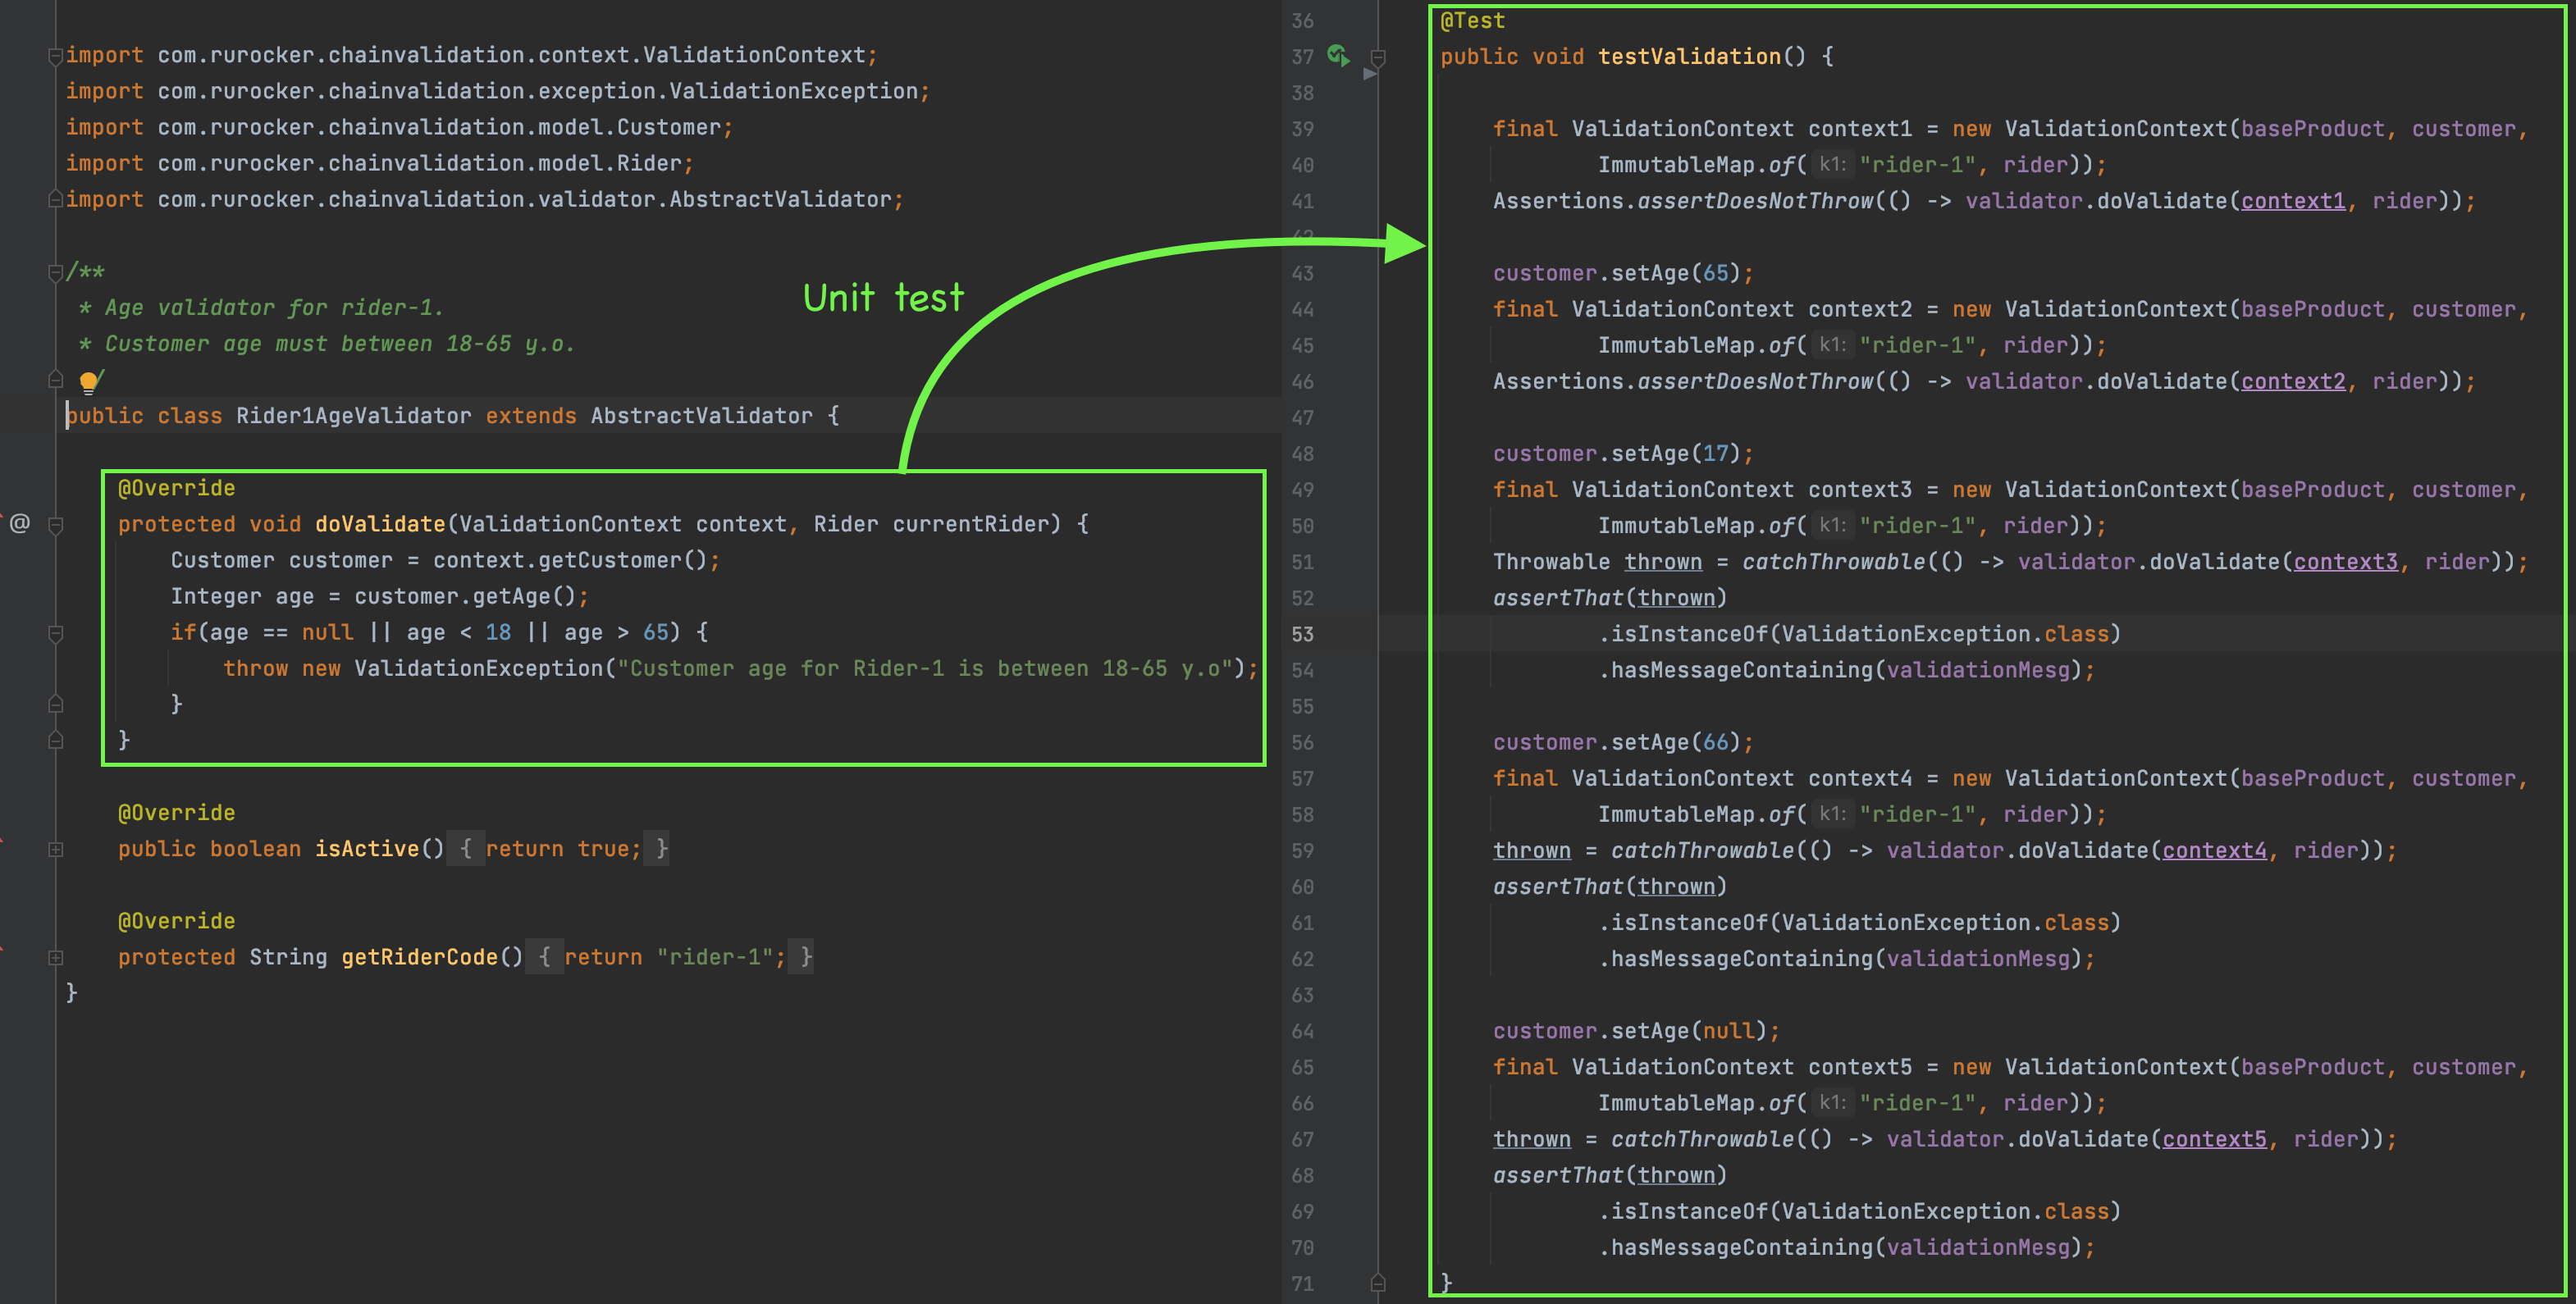Click line number 64 in the gutter
Image resolution: width=2576 pixels, height=1304 pixels.
pyautogui.click(x=1302, y=1031)
